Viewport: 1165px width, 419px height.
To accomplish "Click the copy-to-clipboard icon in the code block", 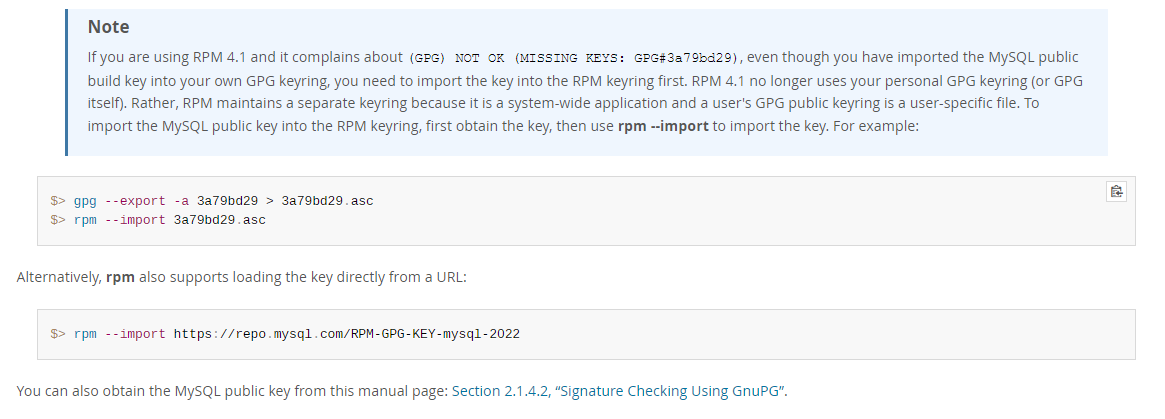I will point(1116,191).
